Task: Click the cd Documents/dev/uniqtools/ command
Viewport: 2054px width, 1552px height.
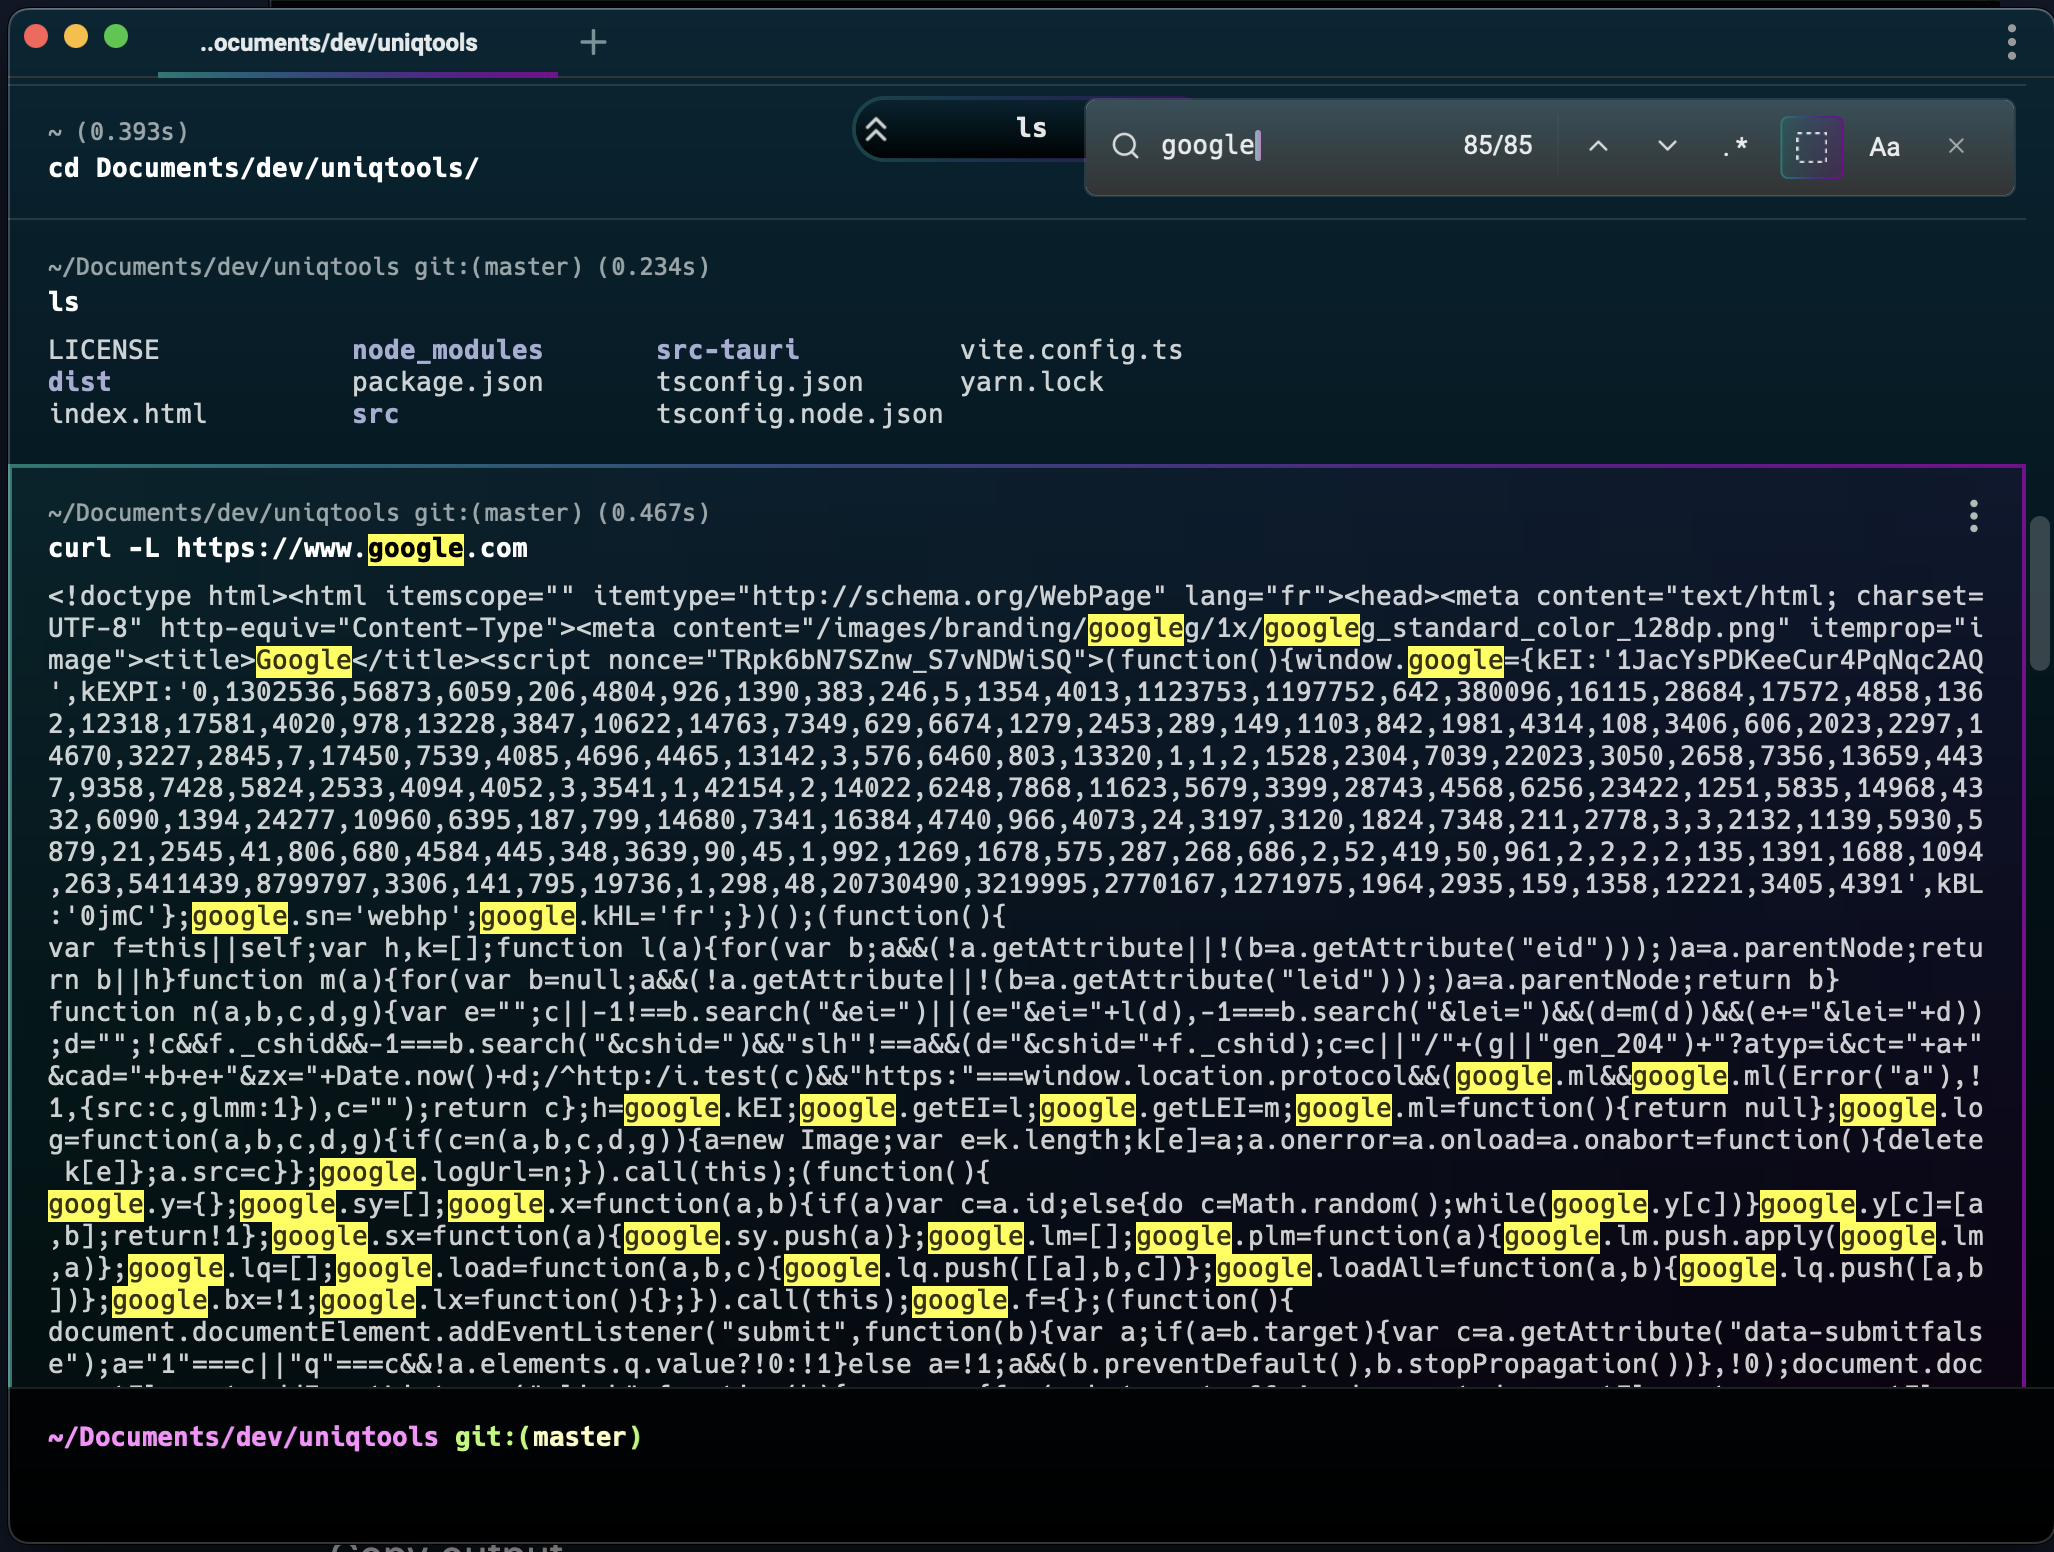Action: (263, 168)
